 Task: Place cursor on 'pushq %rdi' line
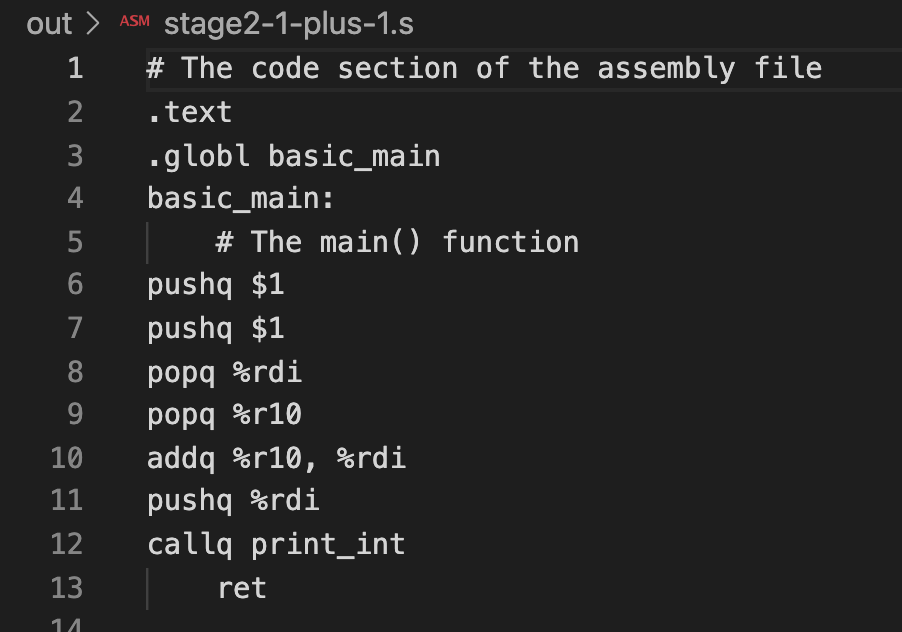tap(233, 502)
